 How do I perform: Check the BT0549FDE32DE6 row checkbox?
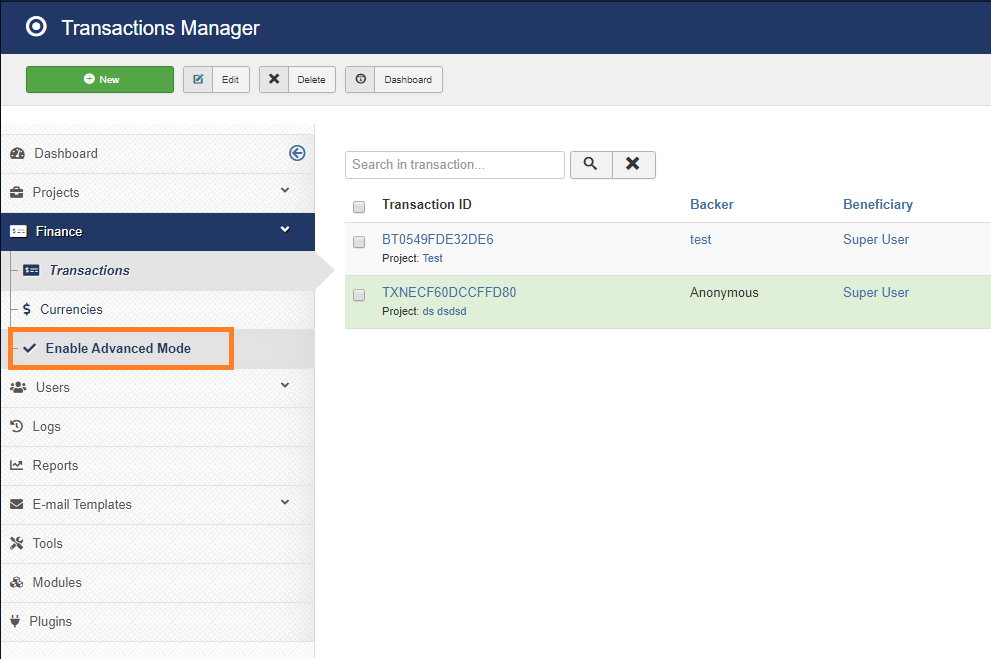tap(359, 242)
